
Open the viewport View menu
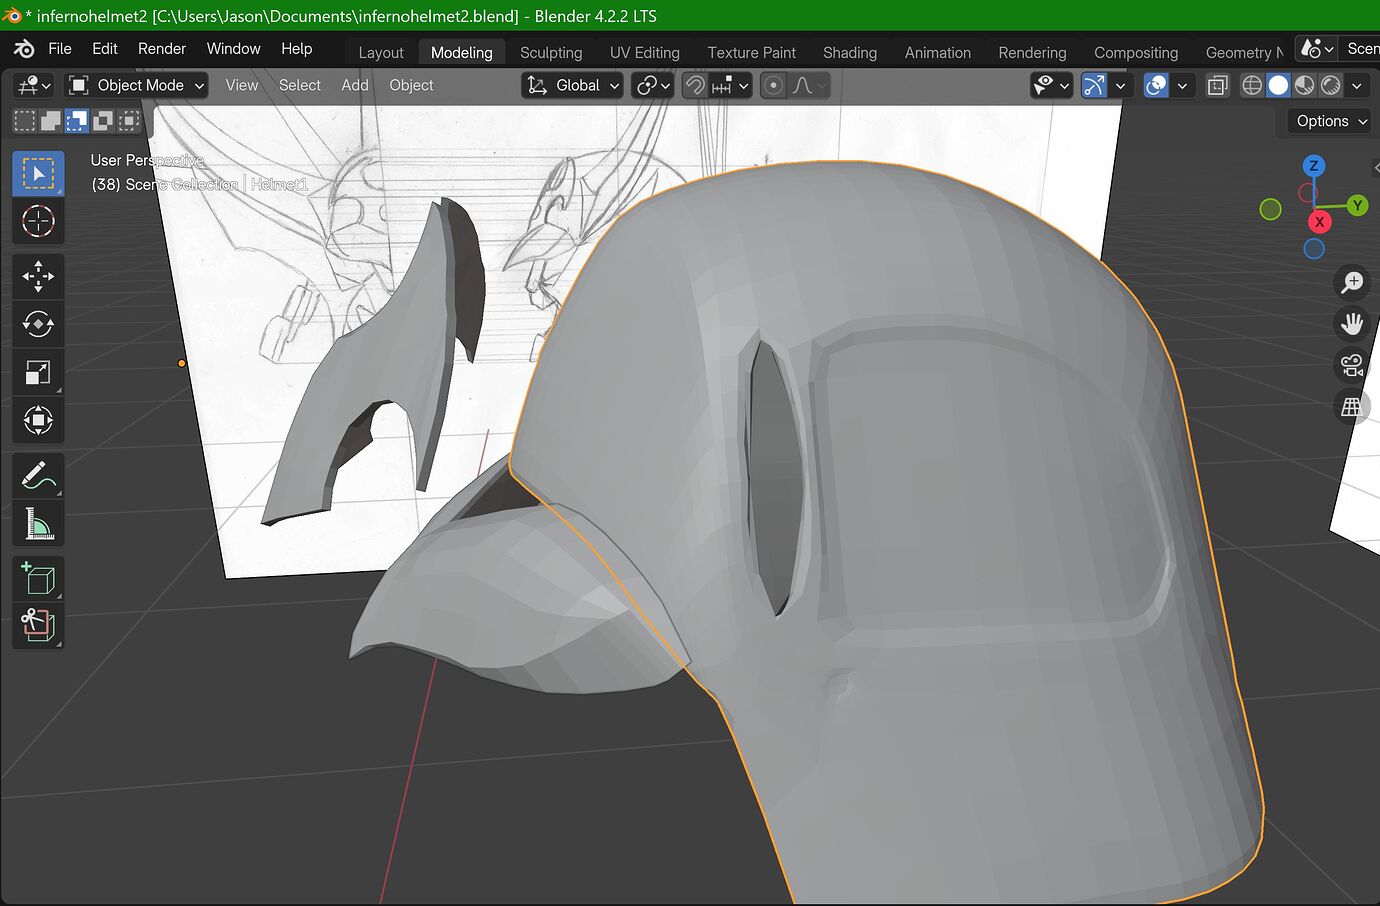click(242, 86)
